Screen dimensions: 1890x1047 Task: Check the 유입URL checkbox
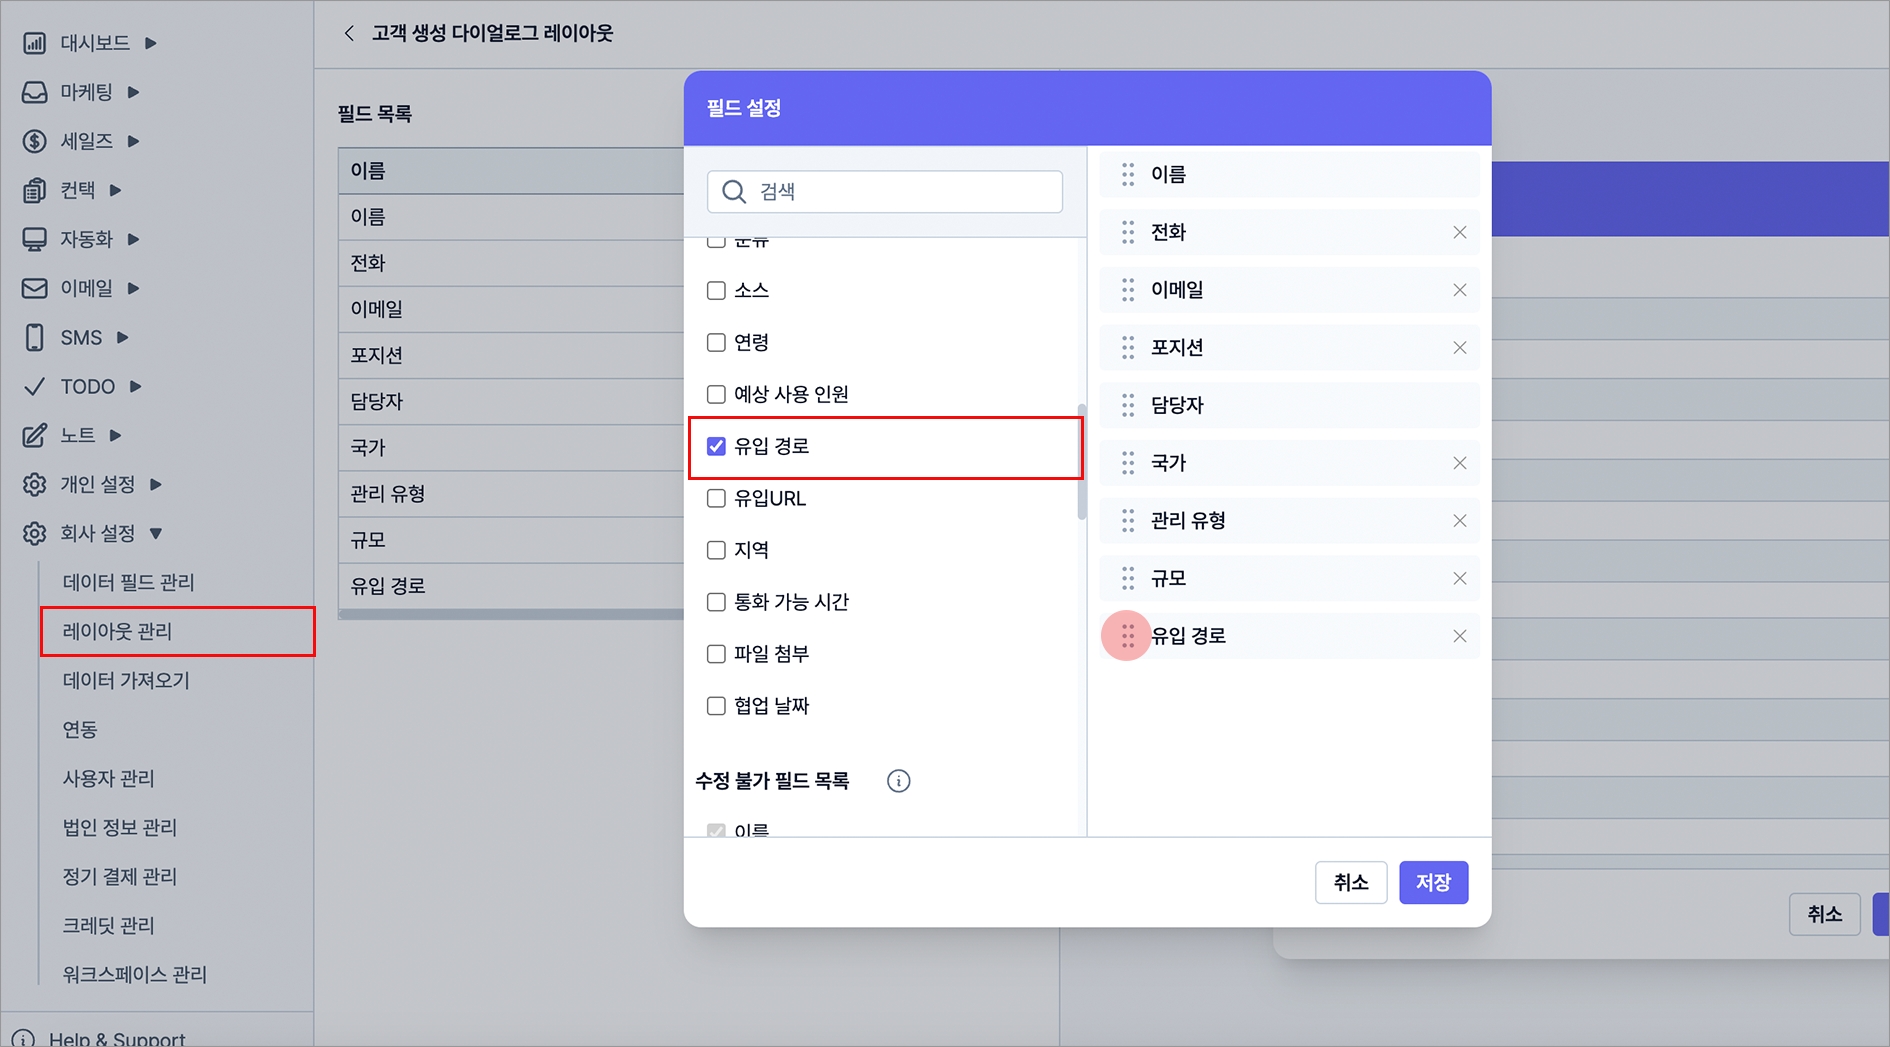716,498
